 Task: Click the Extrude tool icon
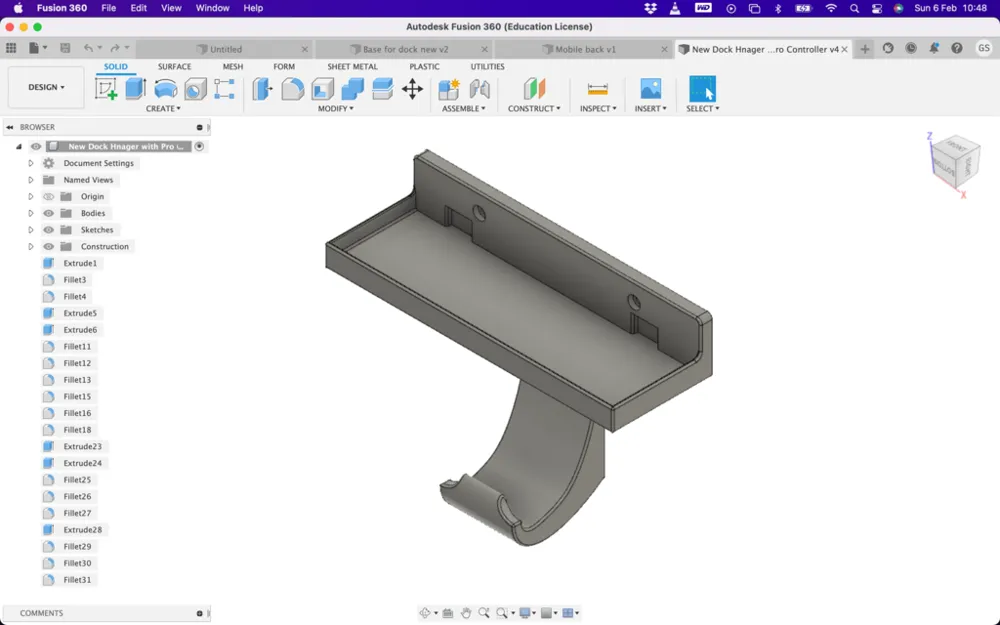(136, 89)
